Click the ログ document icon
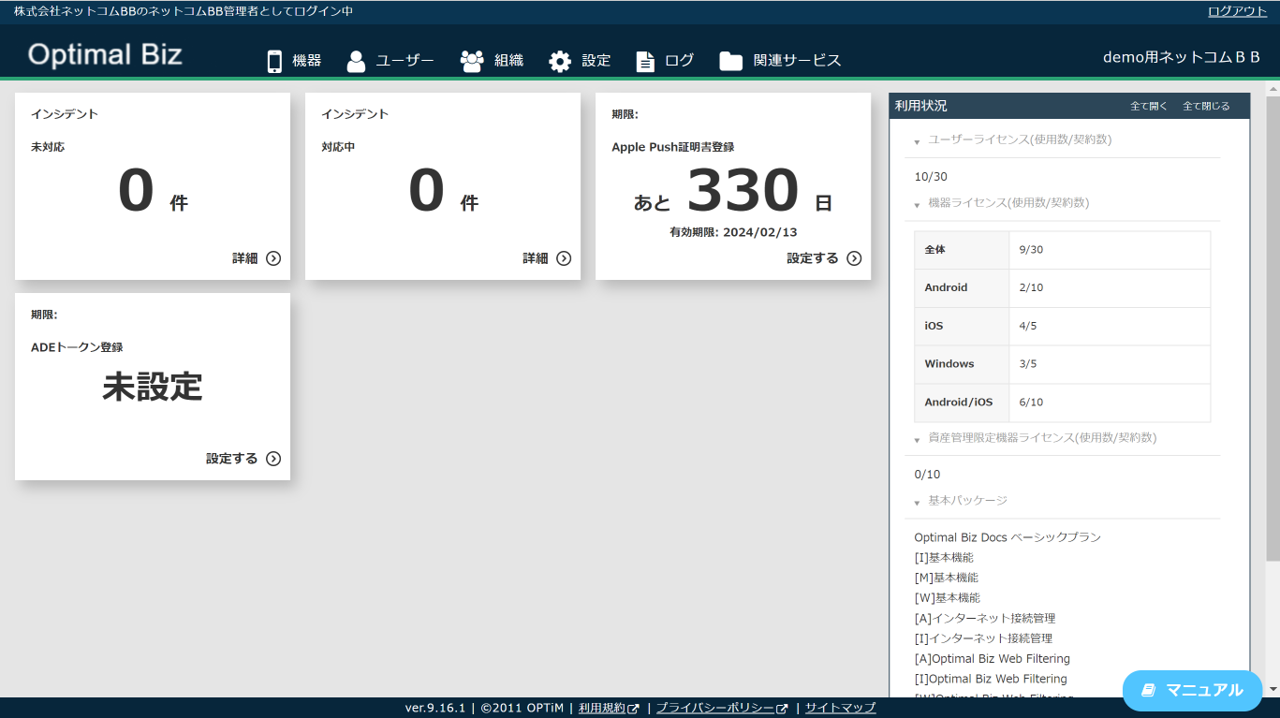1280x718 pixels. click(646, 61)
